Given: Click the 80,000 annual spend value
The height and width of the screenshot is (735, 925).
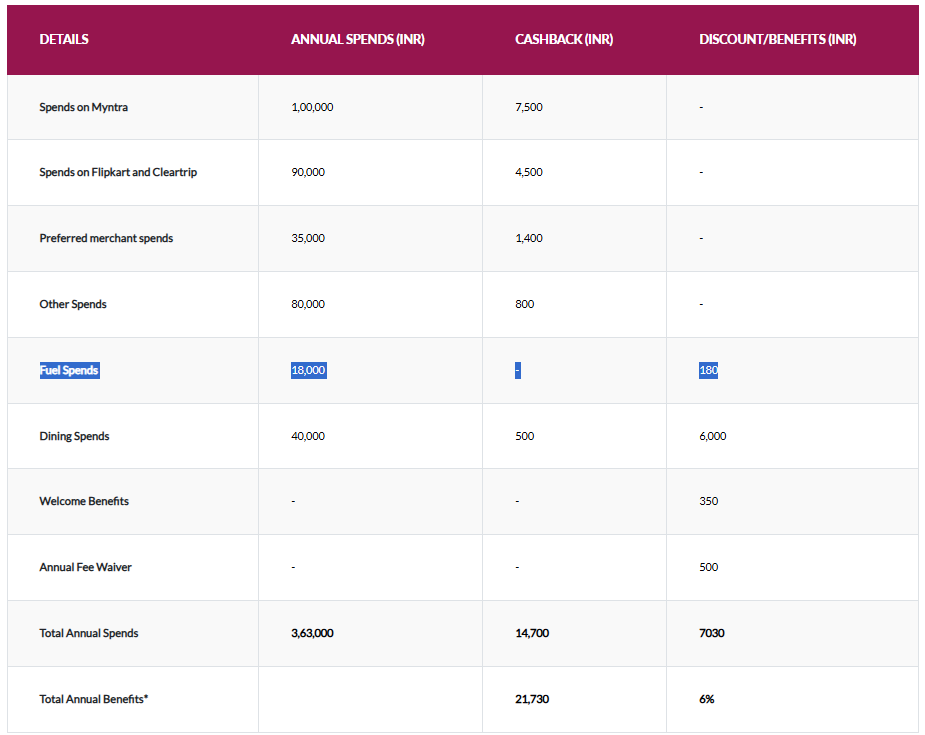Looking at the screenshot, I should (x=308, y=304).
